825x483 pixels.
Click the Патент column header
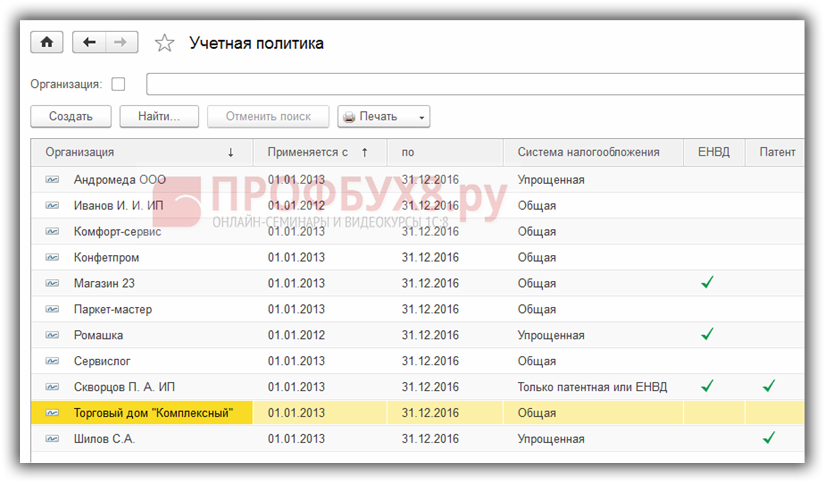[x=776, y=152]
